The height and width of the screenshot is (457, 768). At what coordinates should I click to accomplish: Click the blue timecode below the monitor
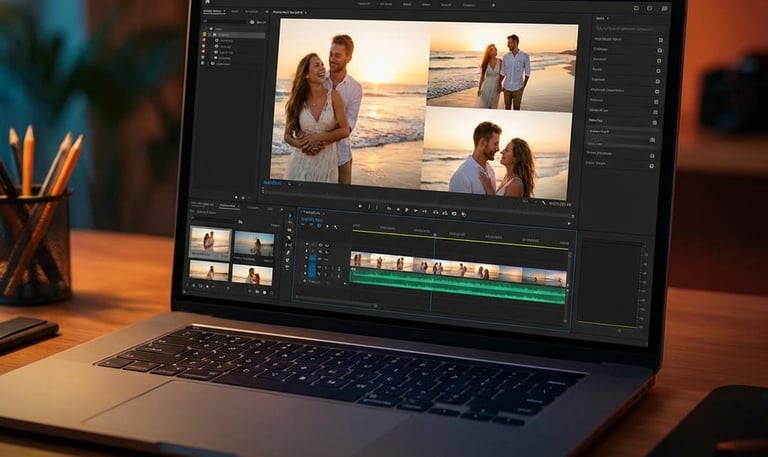click(272, 183)
